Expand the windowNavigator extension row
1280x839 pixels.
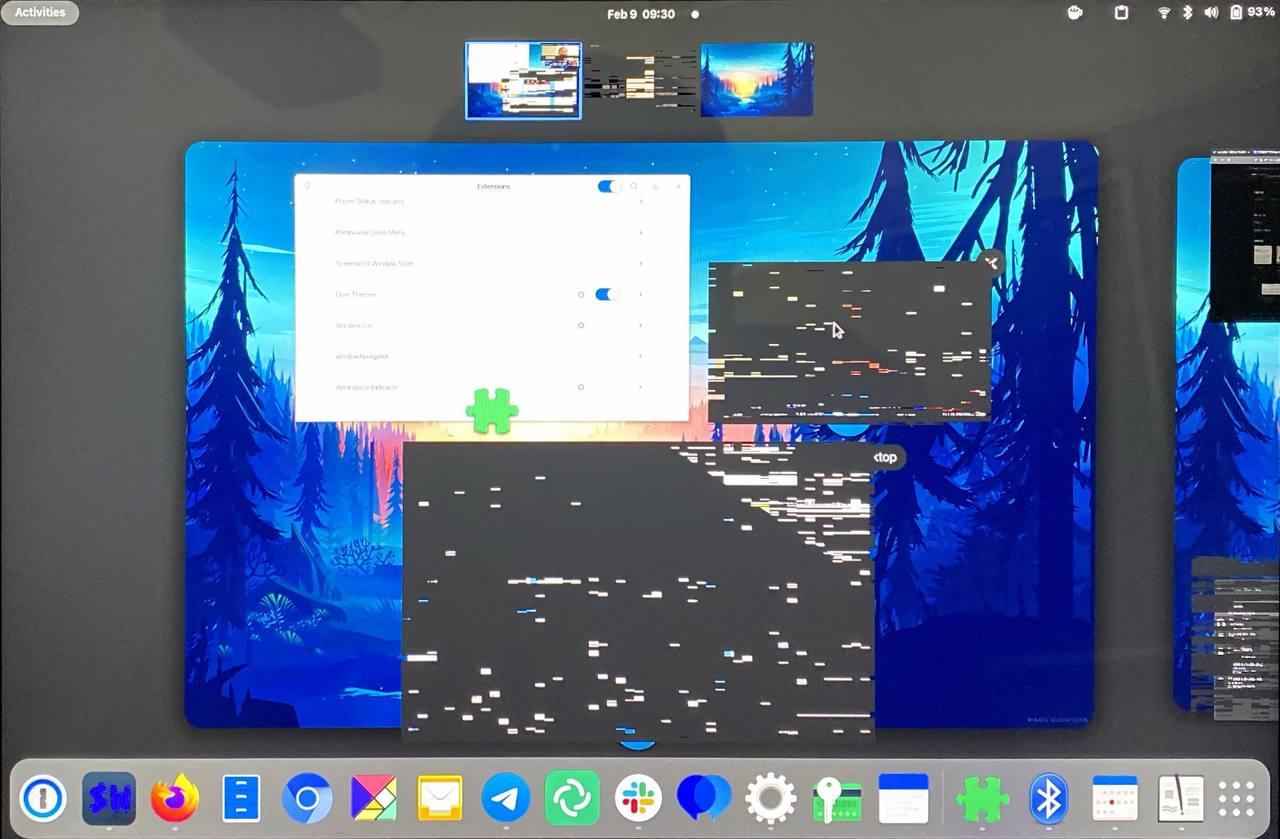click(x=641, y=356)
